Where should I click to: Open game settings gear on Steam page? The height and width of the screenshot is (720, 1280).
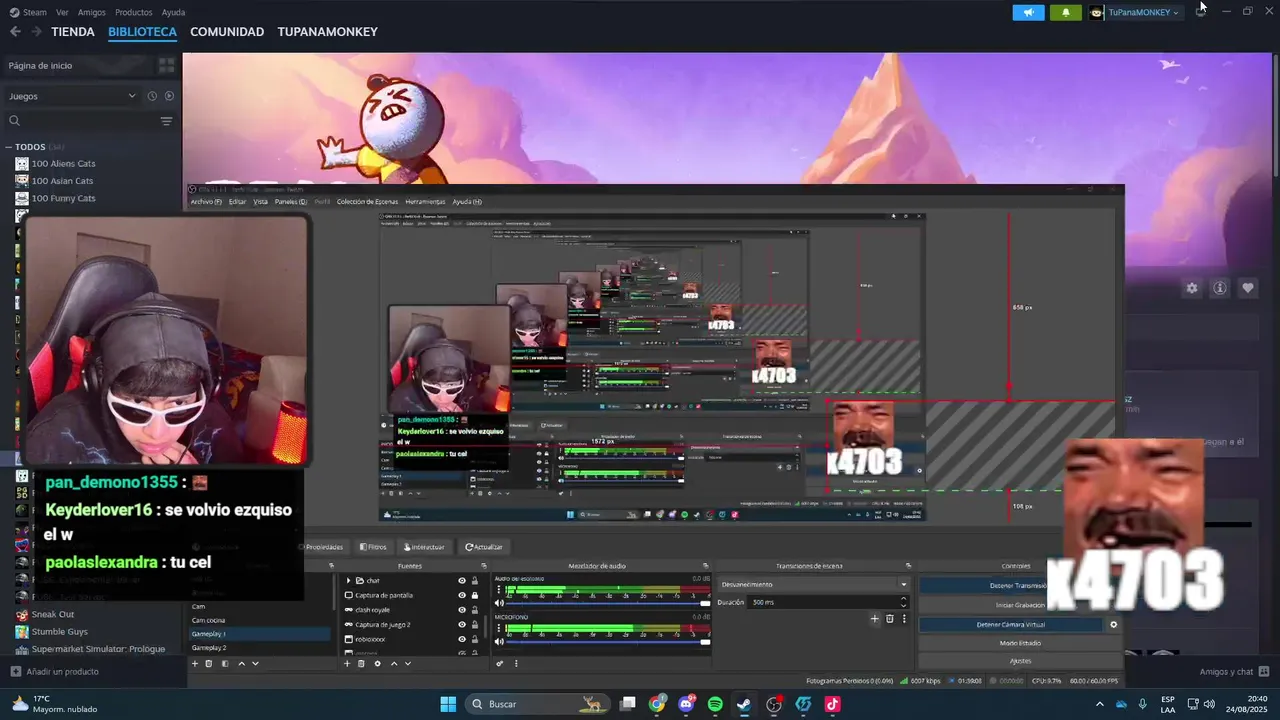tap(1191, 288)
